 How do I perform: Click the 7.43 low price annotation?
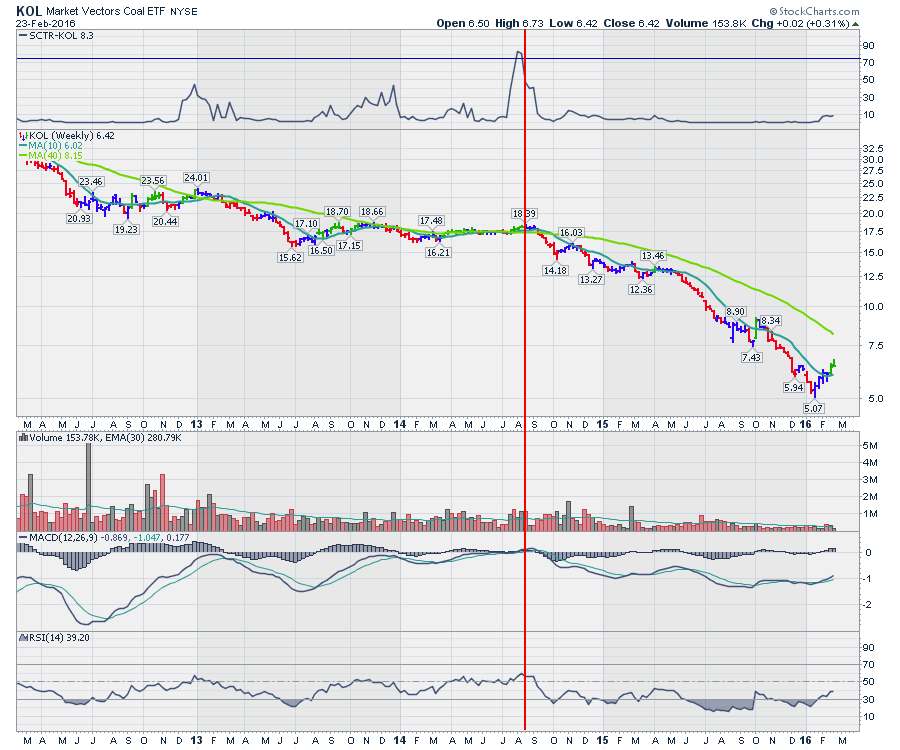[751, 357]
